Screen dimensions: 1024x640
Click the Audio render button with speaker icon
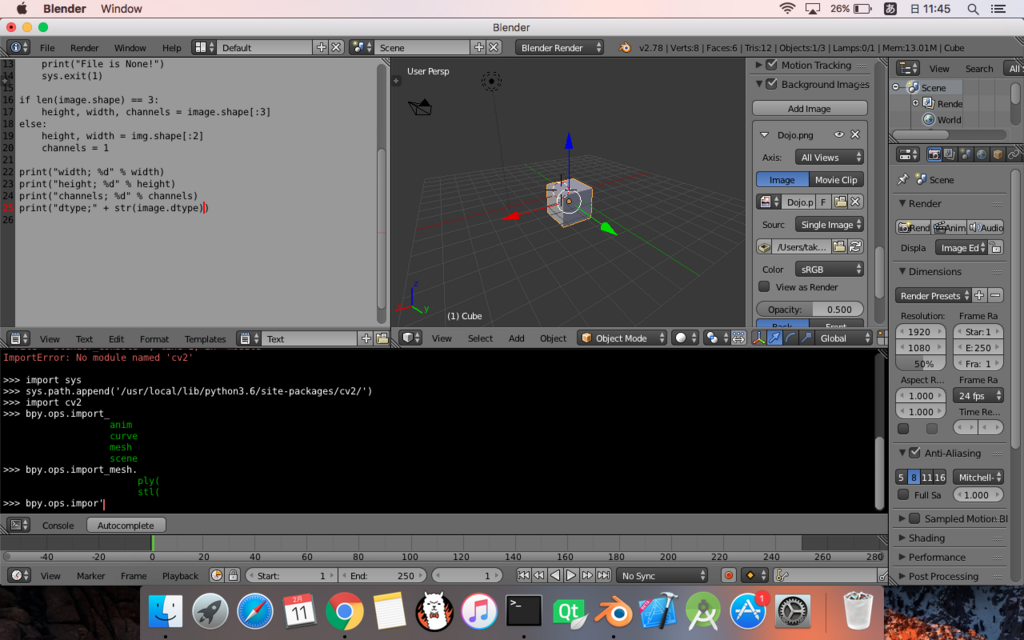point(987,228)
